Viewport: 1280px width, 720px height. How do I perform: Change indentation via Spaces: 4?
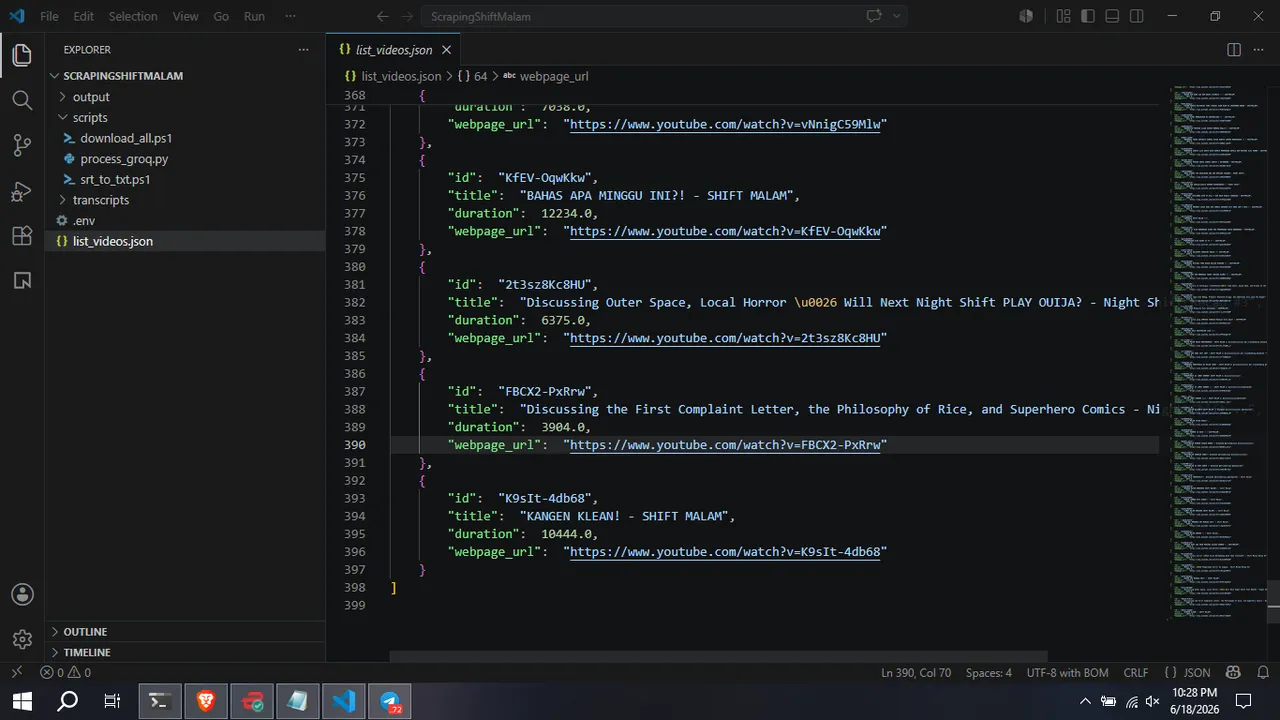(989, 673)
